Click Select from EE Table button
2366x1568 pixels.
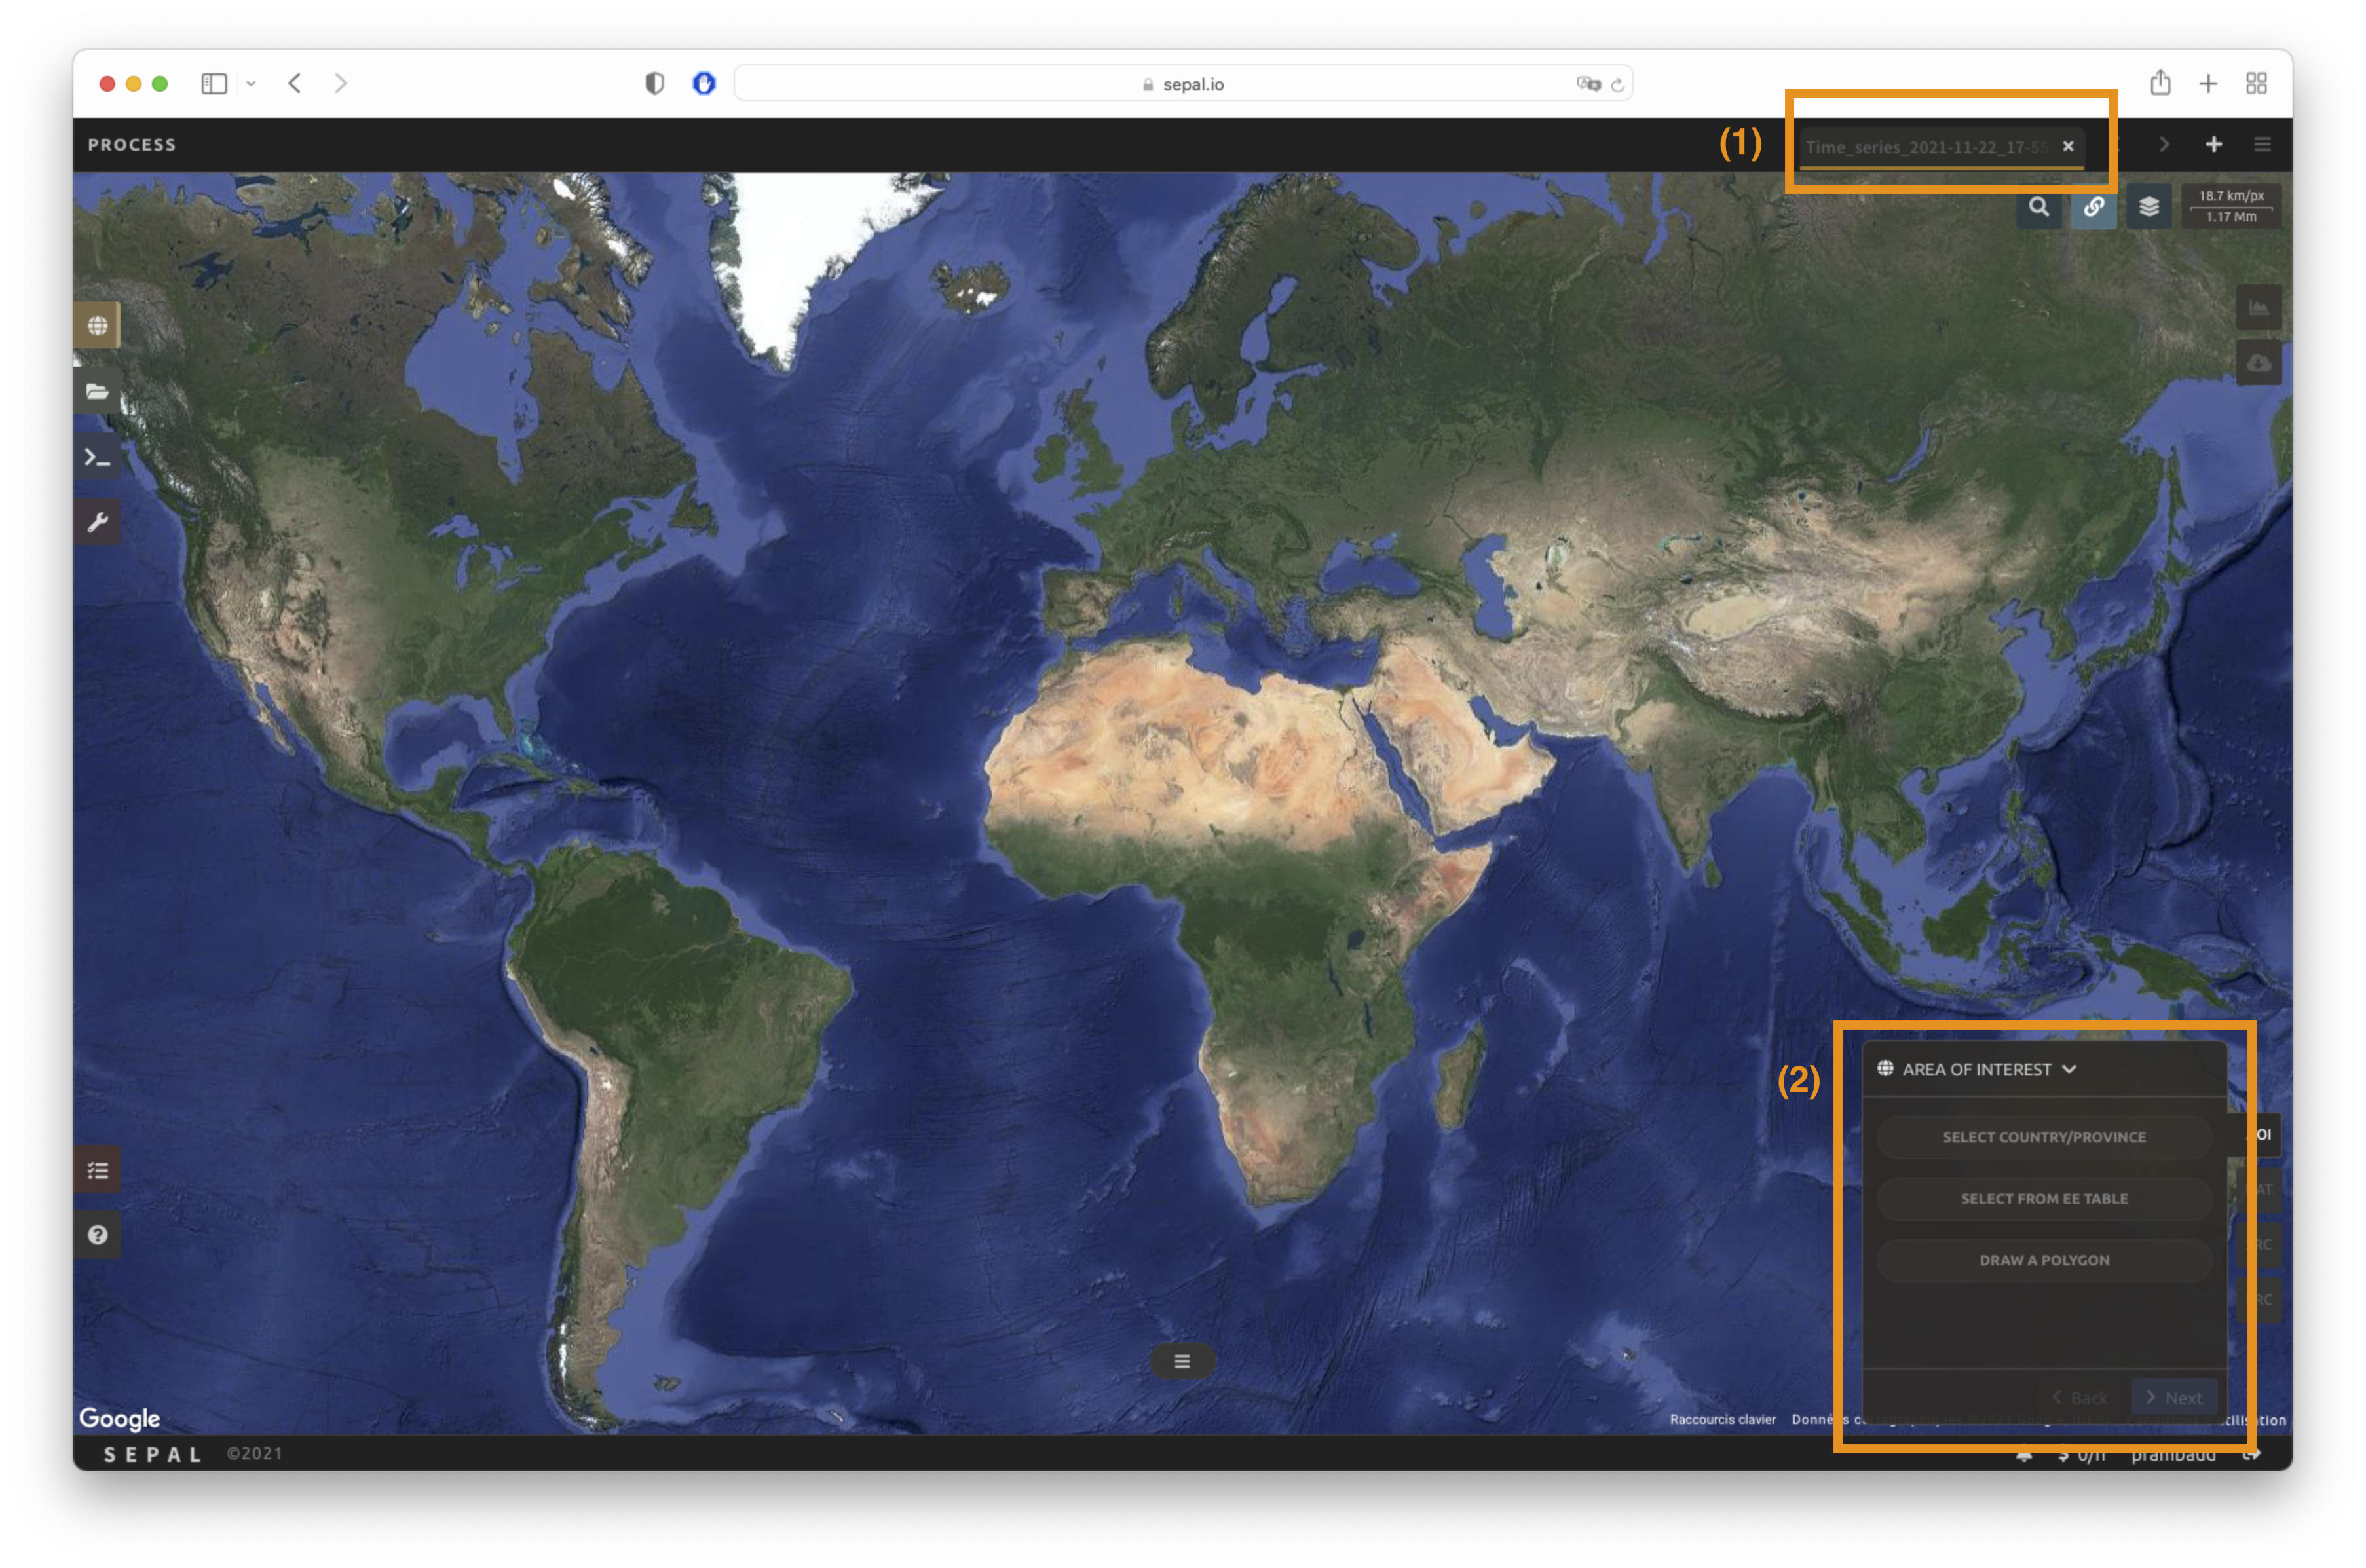[x=2044, y=1198]
